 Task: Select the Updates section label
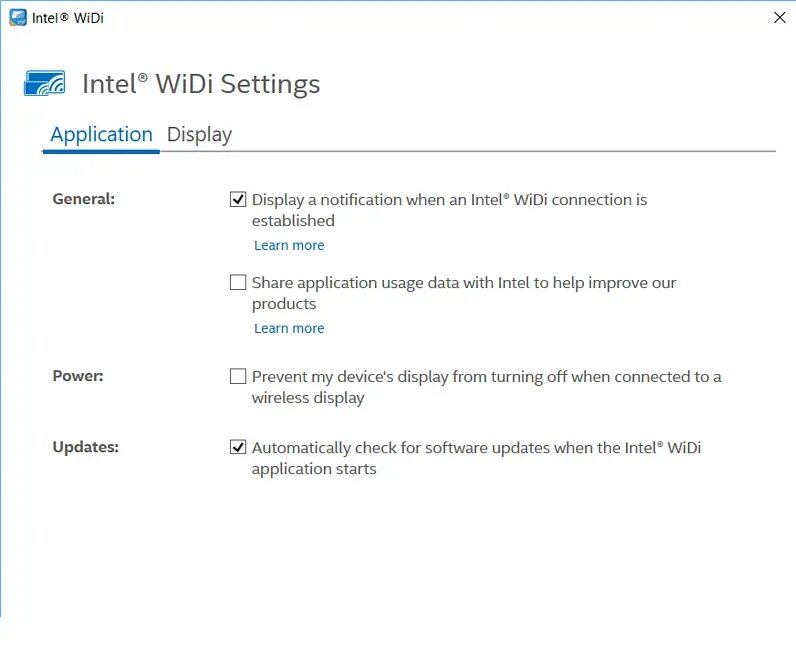click(85, 447)
